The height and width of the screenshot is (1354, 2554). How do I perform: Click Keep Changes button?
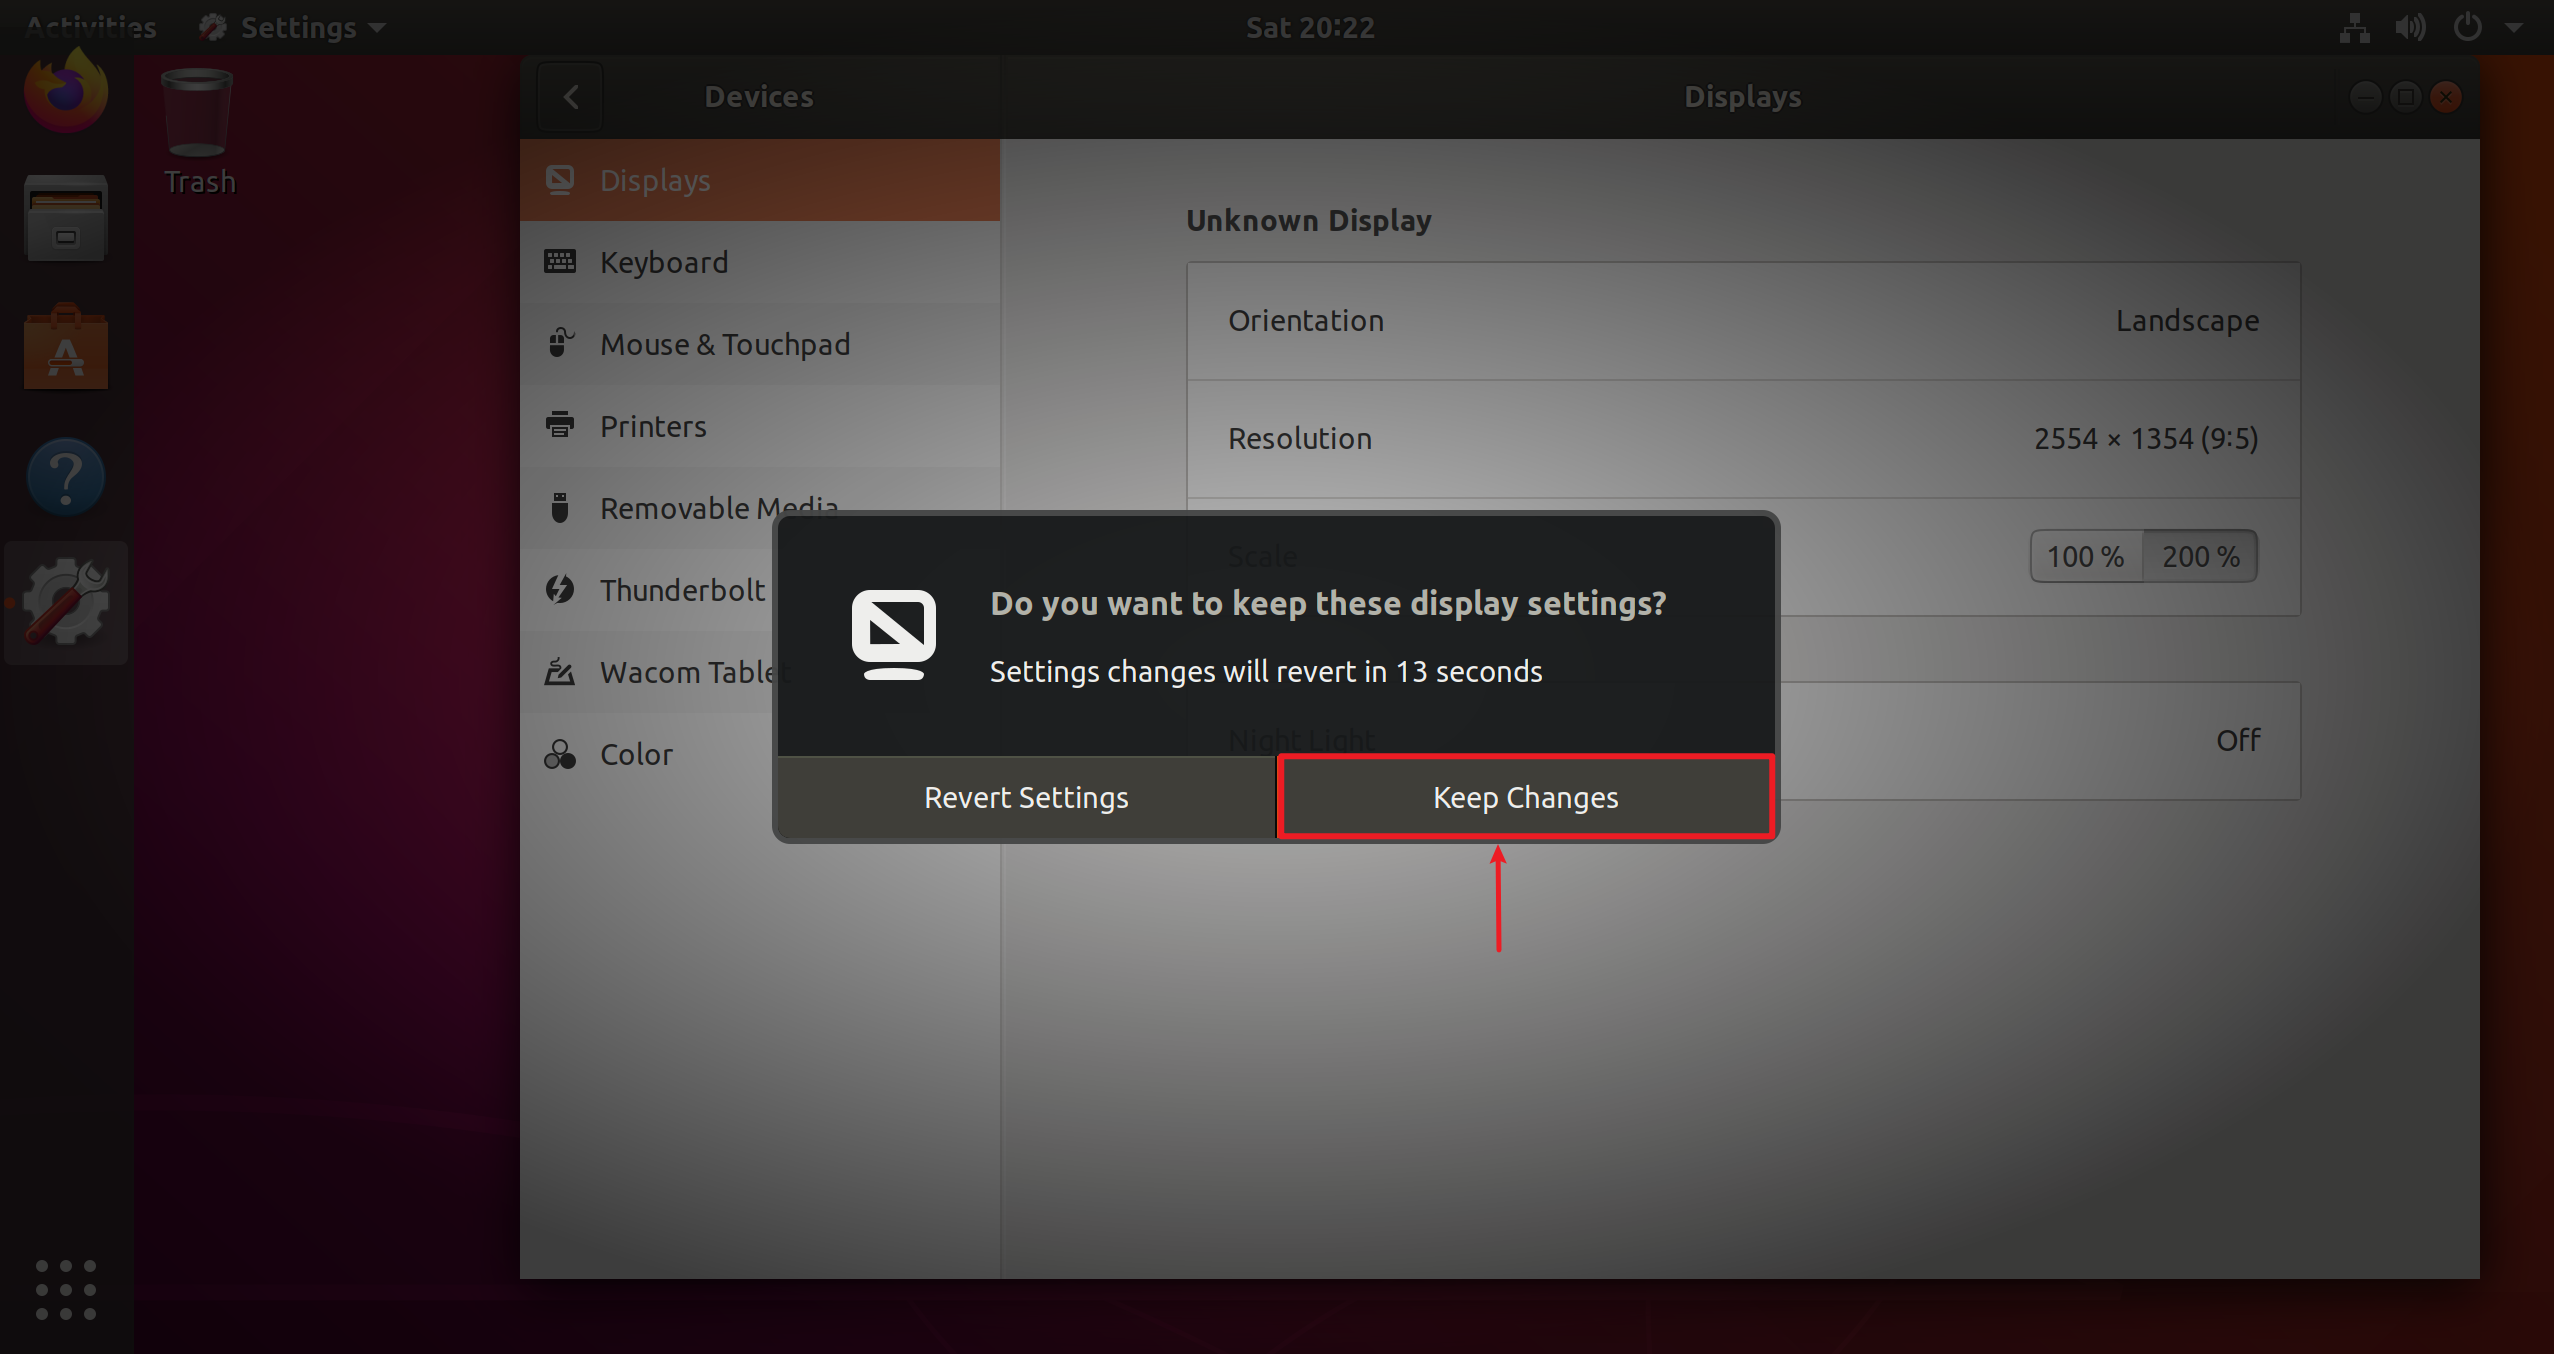tap(1522, 797)
